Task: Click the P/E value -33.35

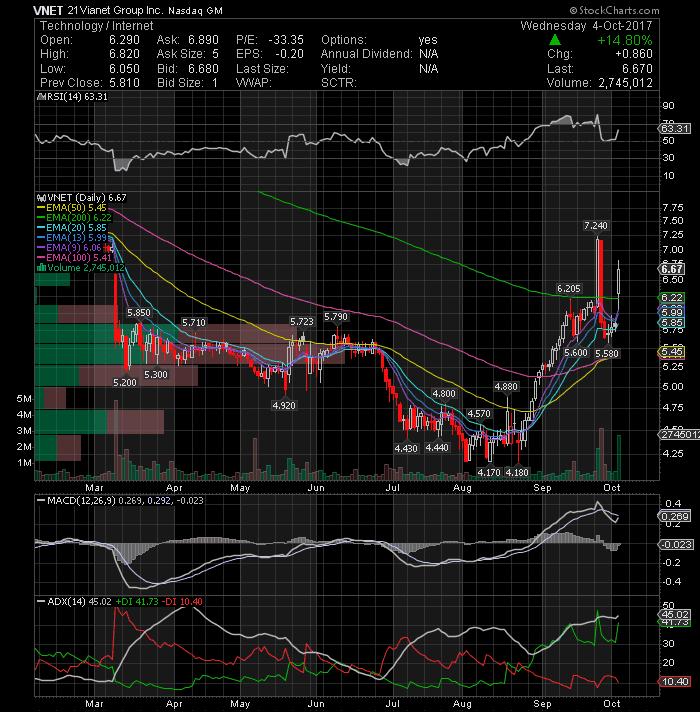Action: pos(286,40)
